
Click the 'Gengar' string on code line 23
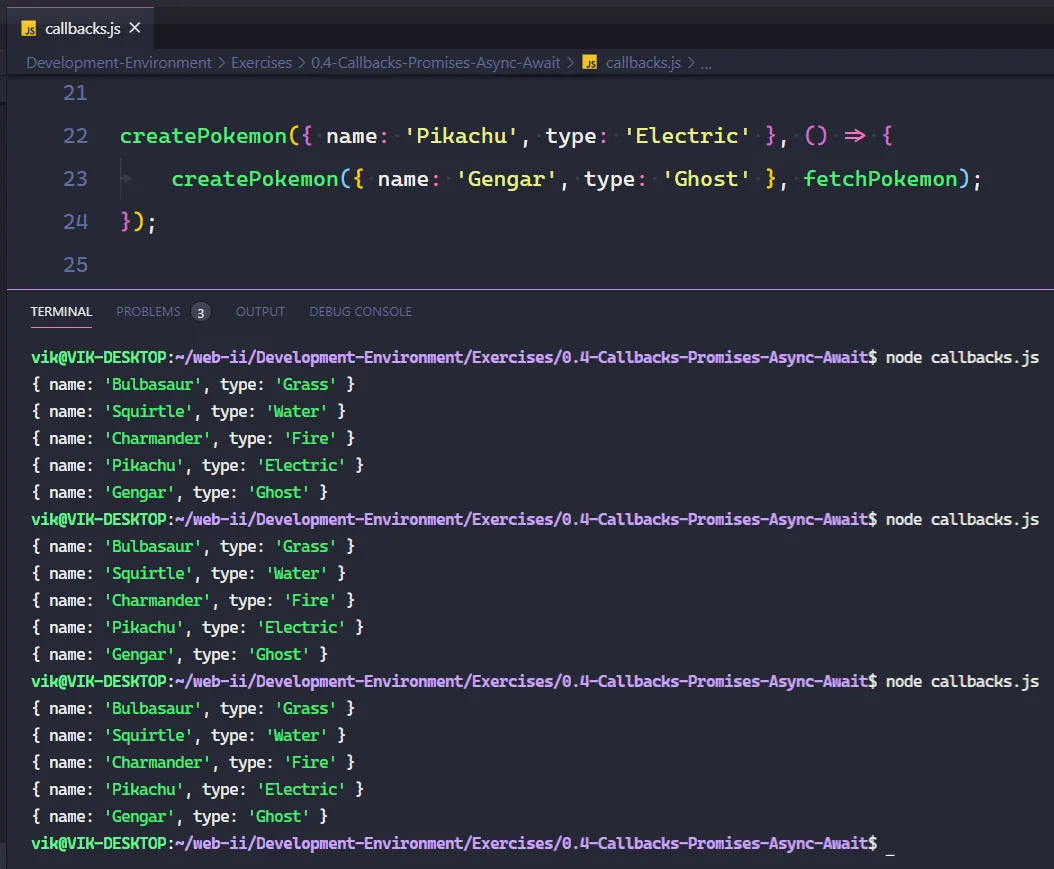pyautogui.click(x=506, y=179)
